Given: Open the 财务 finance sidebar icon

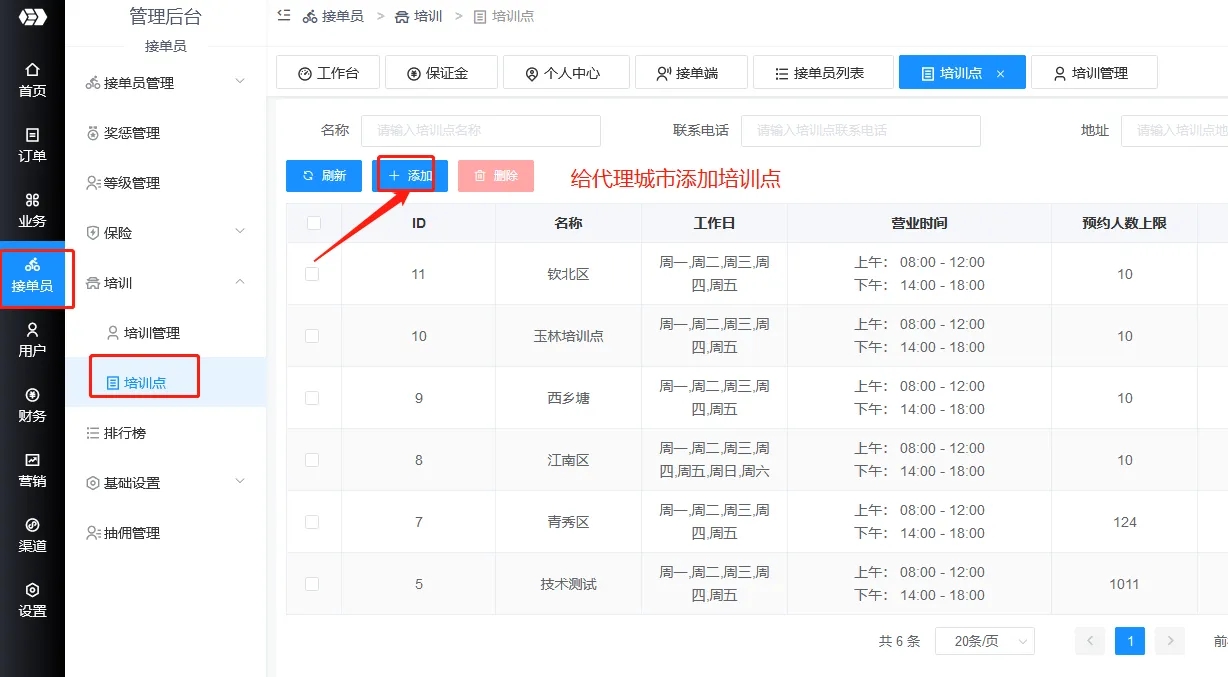Looking at the screenshot, I should coord(32,405).
